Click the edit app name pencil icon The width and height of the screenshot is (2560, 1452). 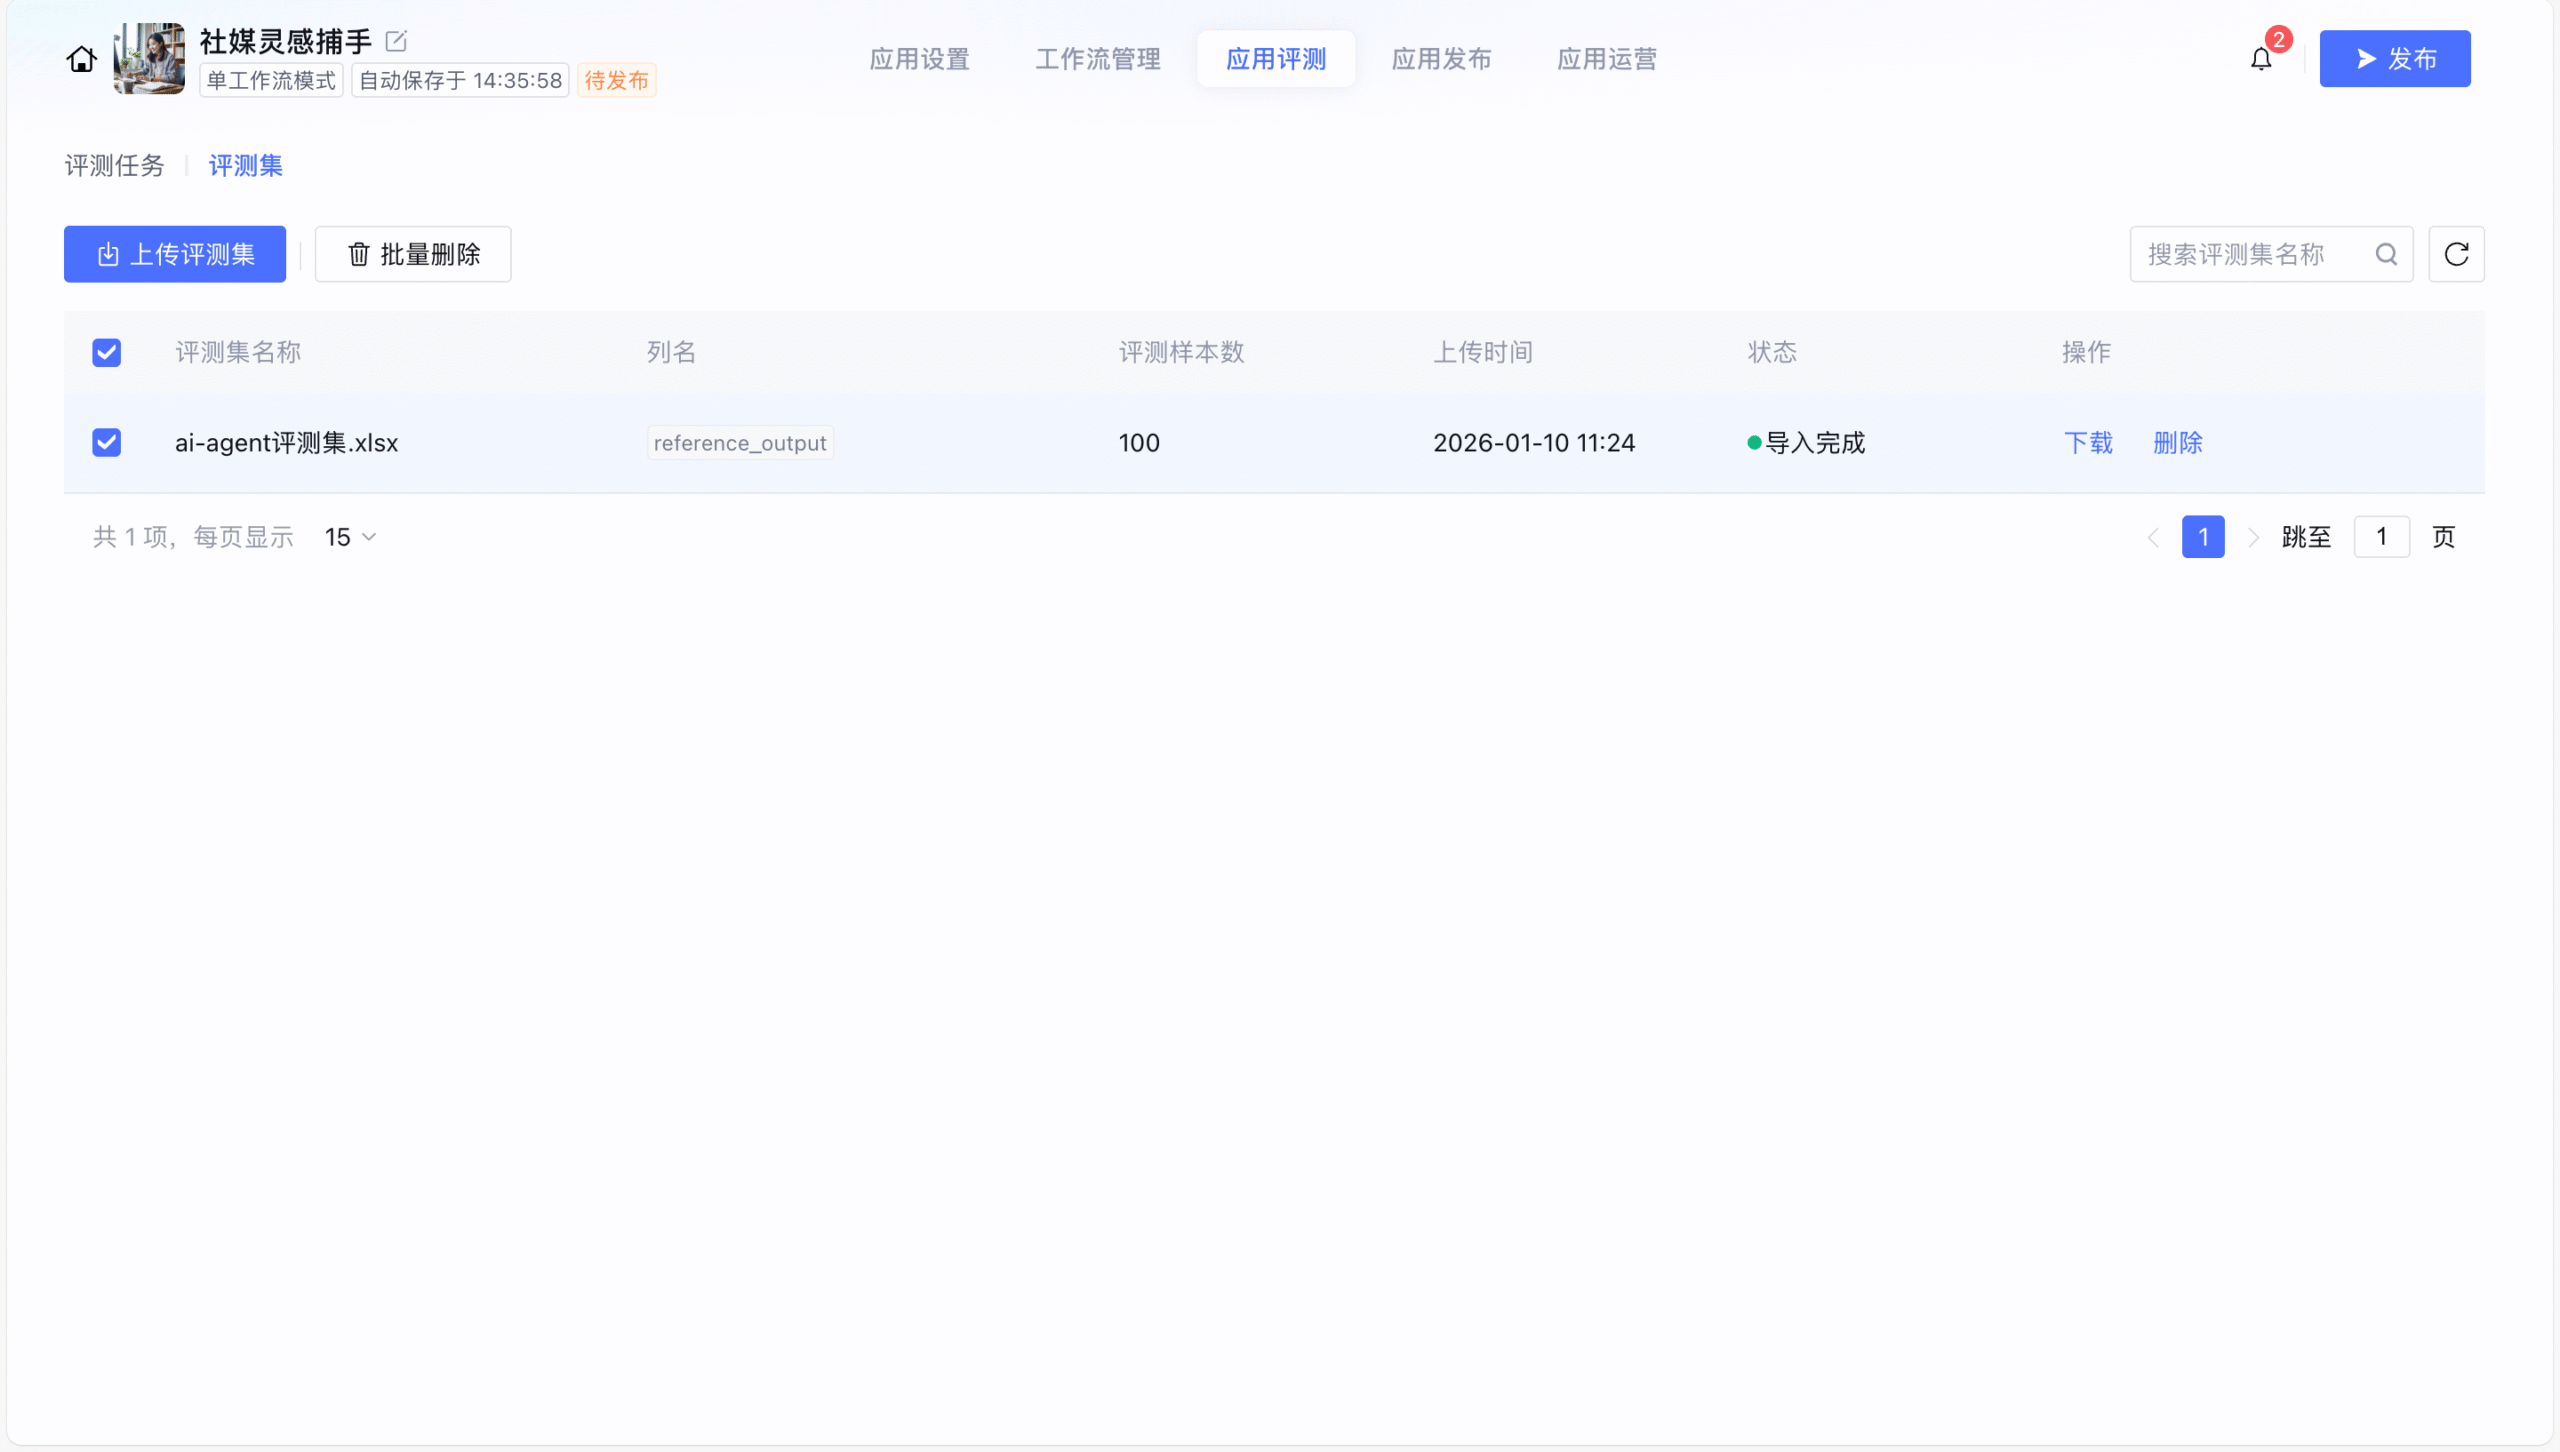point(396,41)
